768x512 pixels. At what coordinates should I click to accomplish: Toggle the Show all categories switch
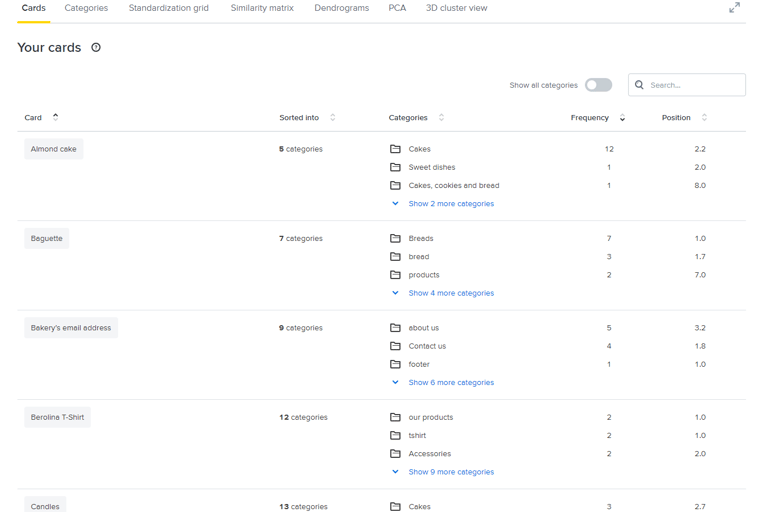pos(599,85)
